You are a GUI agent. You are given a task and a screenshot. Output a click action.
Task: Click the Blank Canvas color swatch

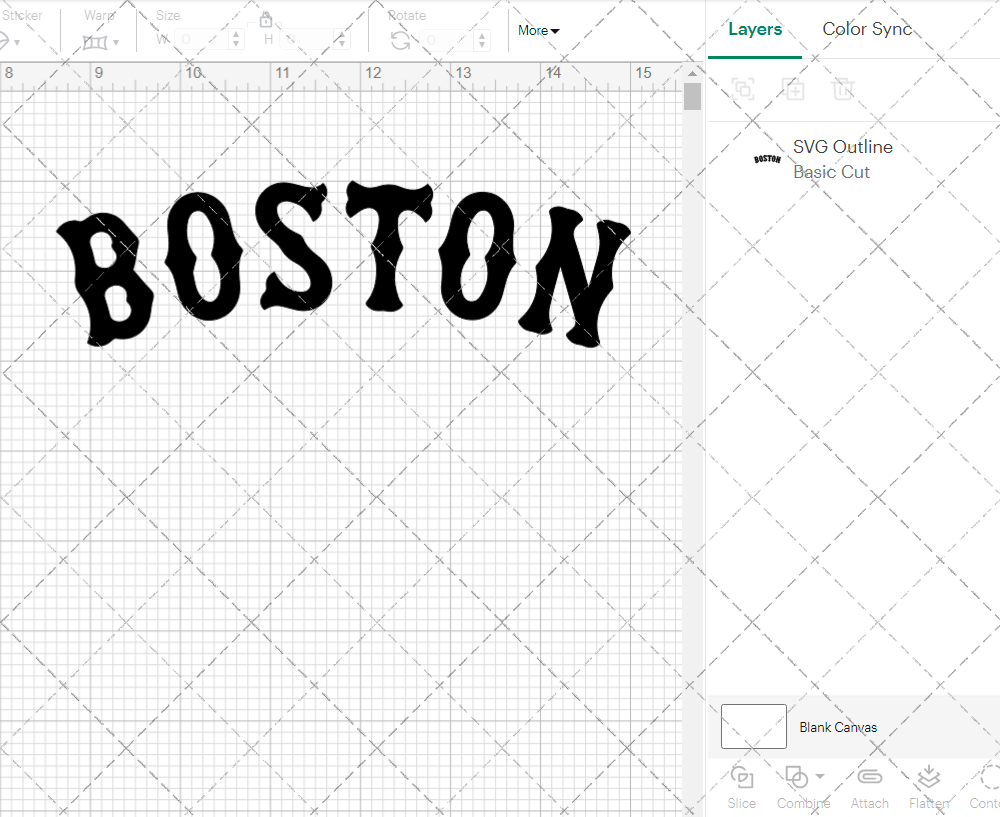pos(753,727)
